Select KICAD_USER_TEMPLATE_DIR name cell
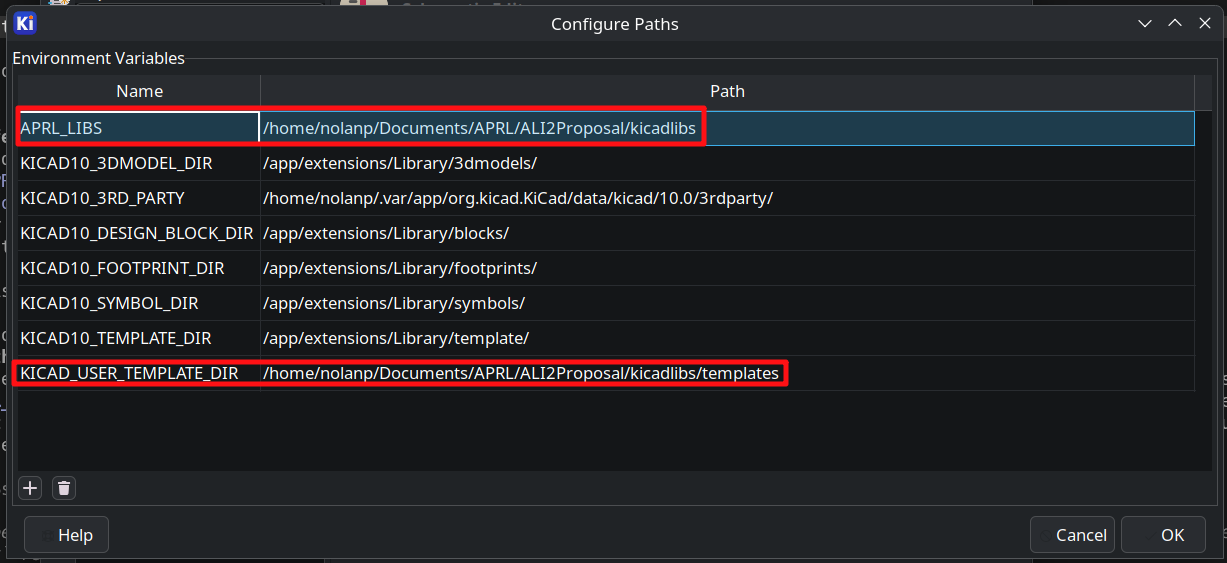 click(139, 373)
